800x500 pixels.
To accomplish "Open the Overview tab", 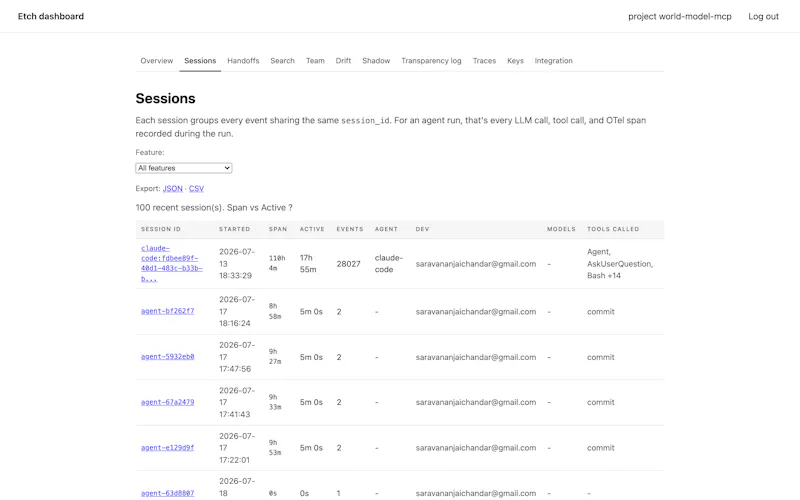I will coord(157,61).
